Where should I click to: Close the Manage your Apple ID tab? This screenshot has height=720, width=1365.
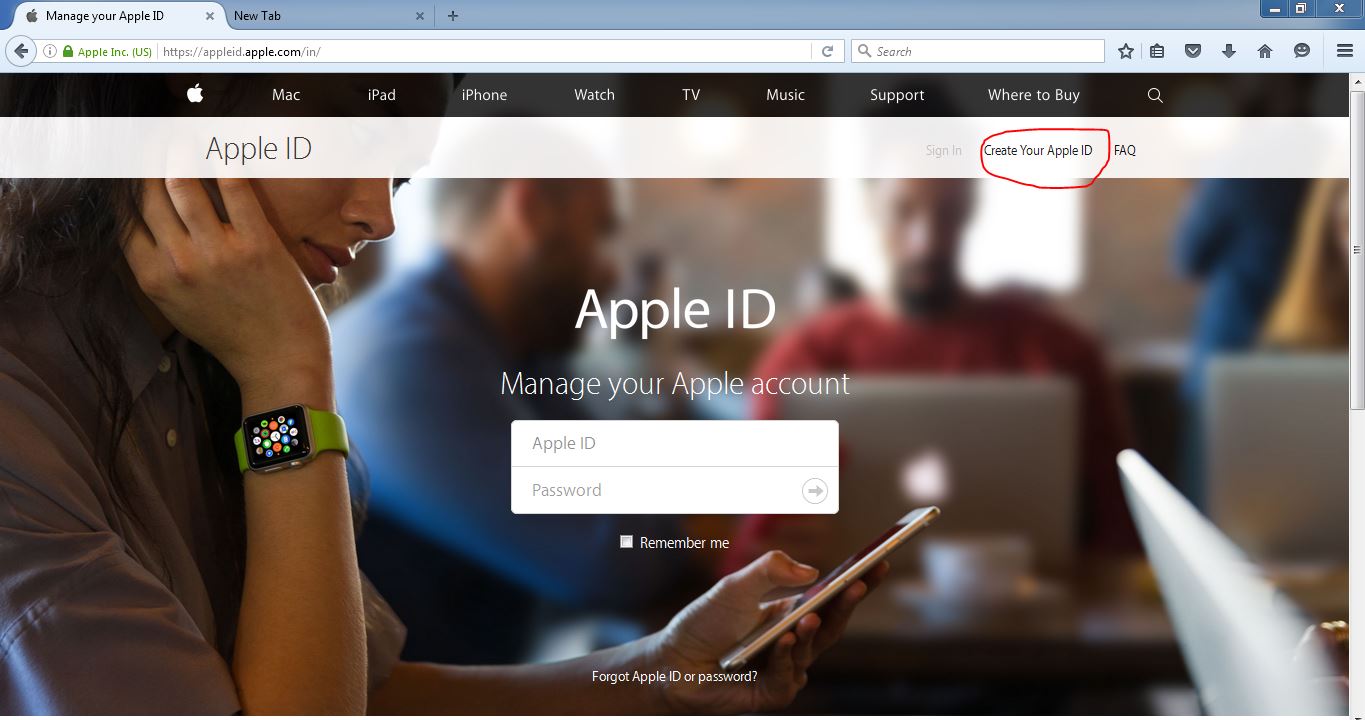coord(210,16)
